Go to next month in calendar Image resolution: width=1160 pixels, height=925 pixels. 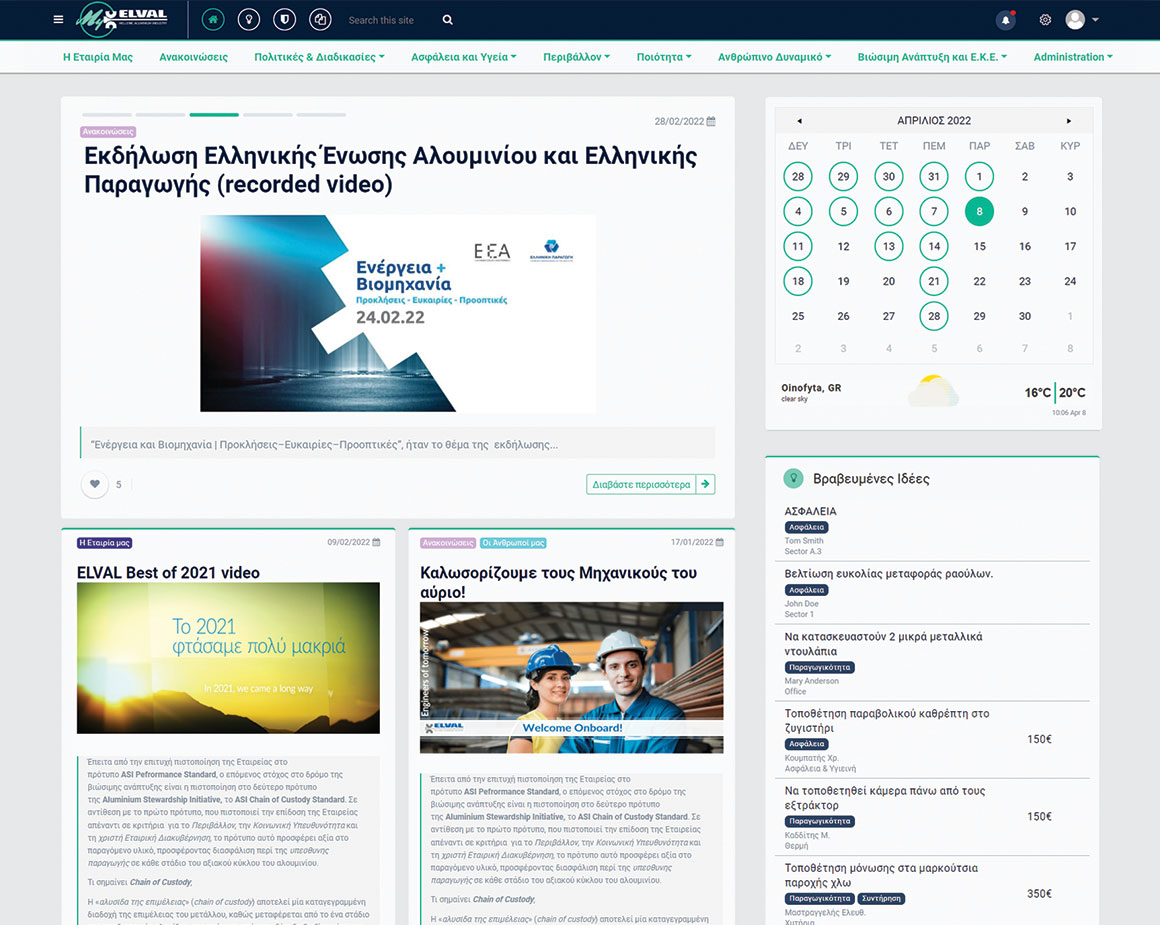(x=1068, y=121)
